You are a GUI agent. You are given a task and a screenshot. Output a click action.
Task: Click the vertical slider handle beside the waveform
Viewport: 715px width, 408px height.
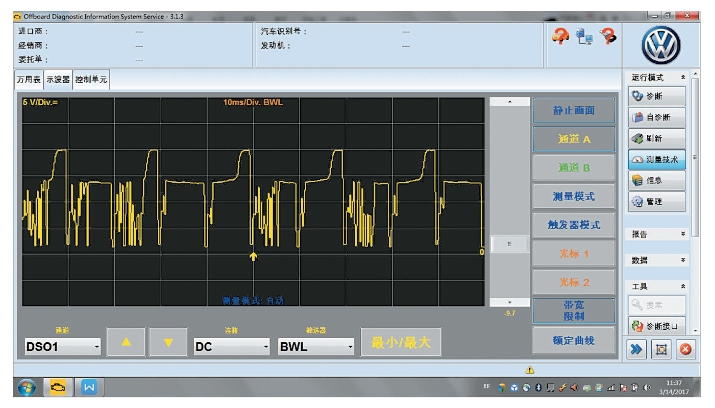pyautogui.click(x=512, y=243)
